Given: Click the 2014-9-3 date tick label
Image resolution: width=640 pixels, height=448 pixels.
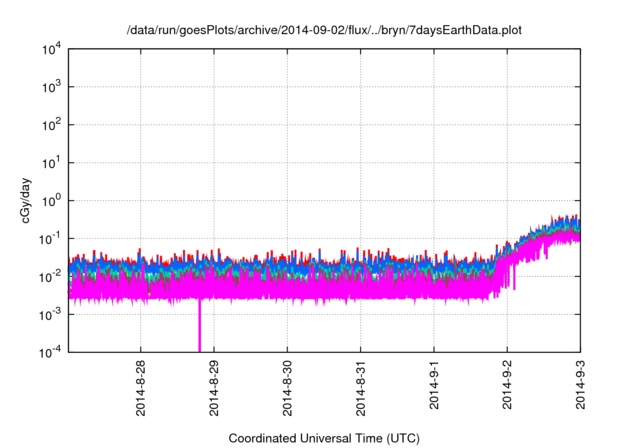Looking at the screenshot, I should [580, 385].
